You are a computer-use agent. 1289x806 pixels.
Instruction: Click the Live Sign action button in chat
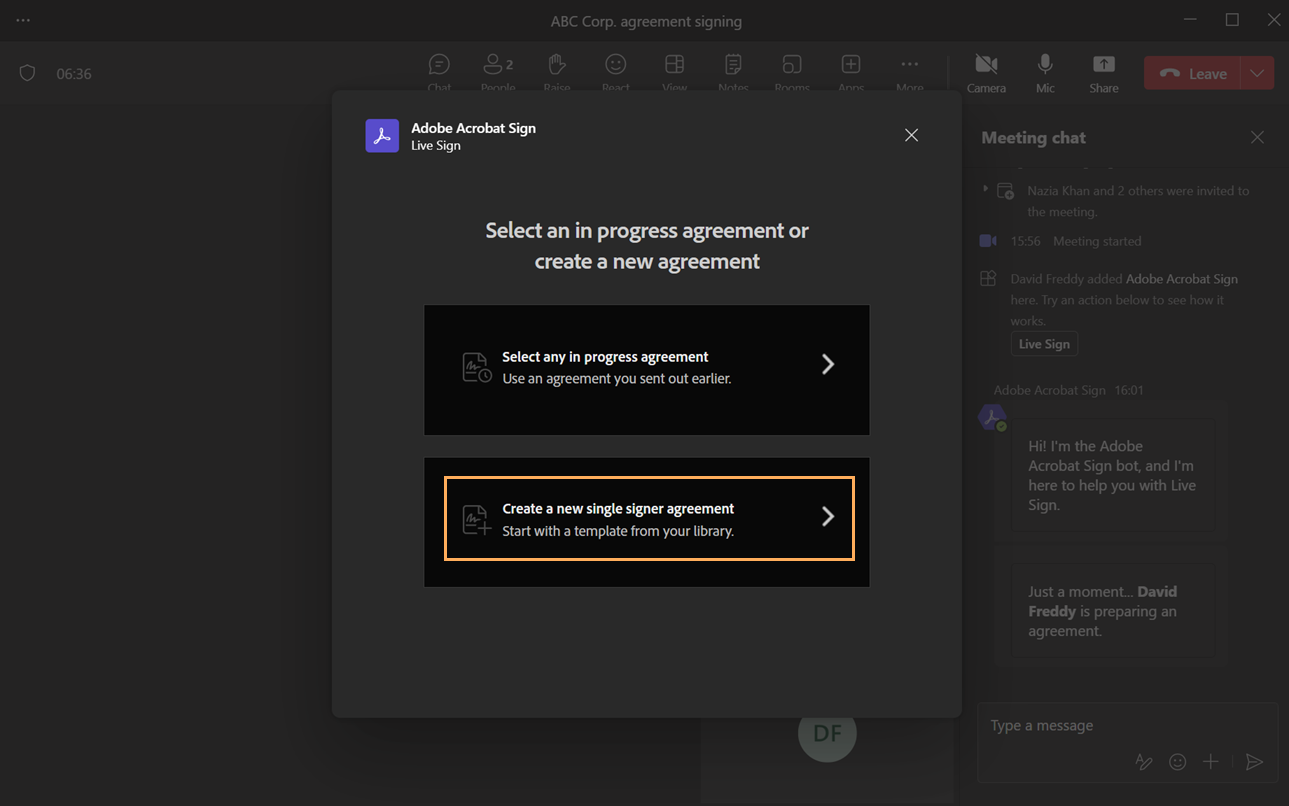[1044, 343]
